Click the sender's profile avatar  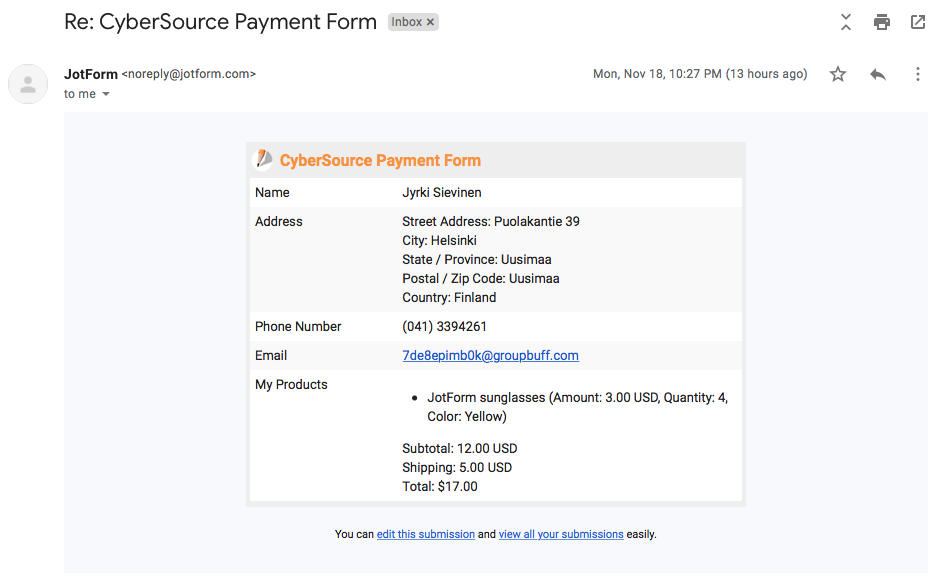(28, 84)
